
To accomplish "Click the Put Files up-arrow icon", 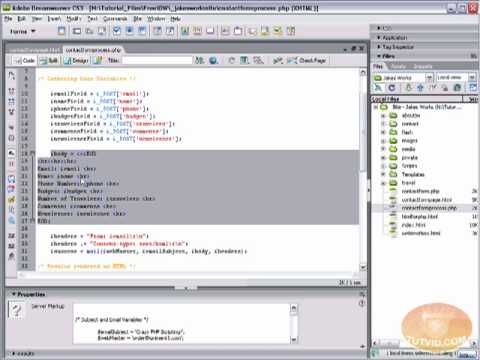I will pos(420,88).
